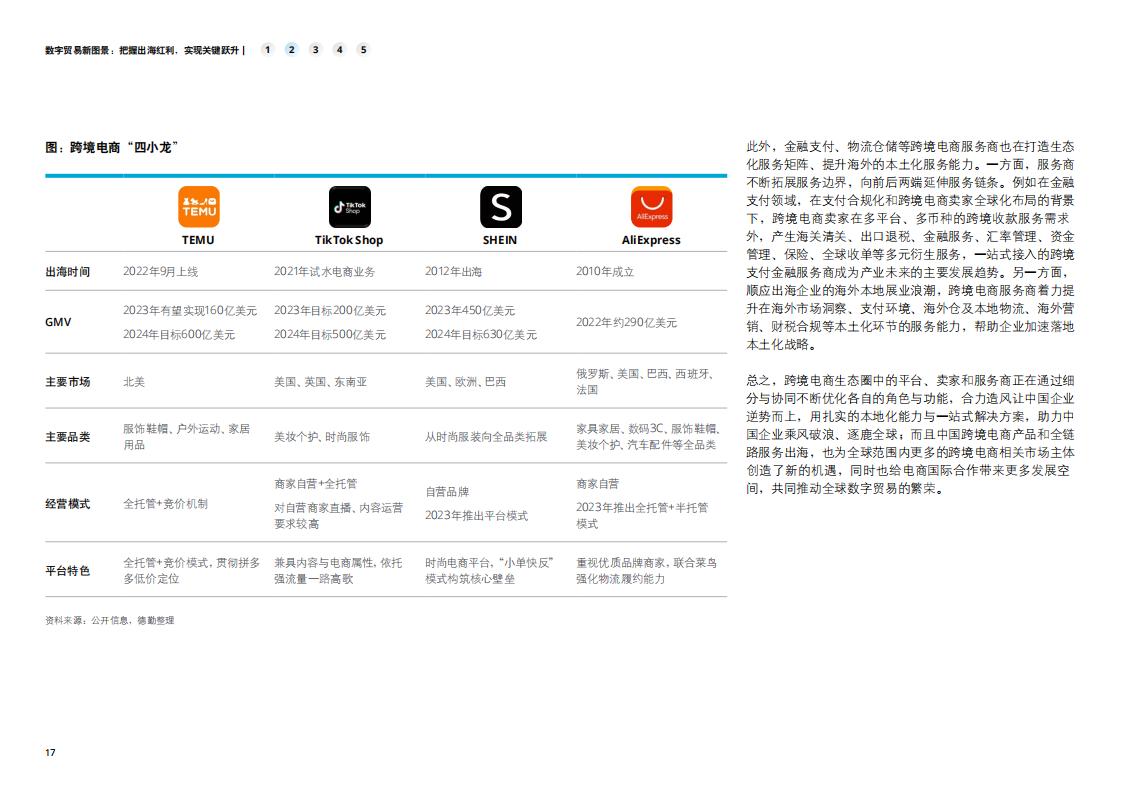
Task: Click the 出海时间 row header
Action: pyautogui.click(x=67, y=272)
